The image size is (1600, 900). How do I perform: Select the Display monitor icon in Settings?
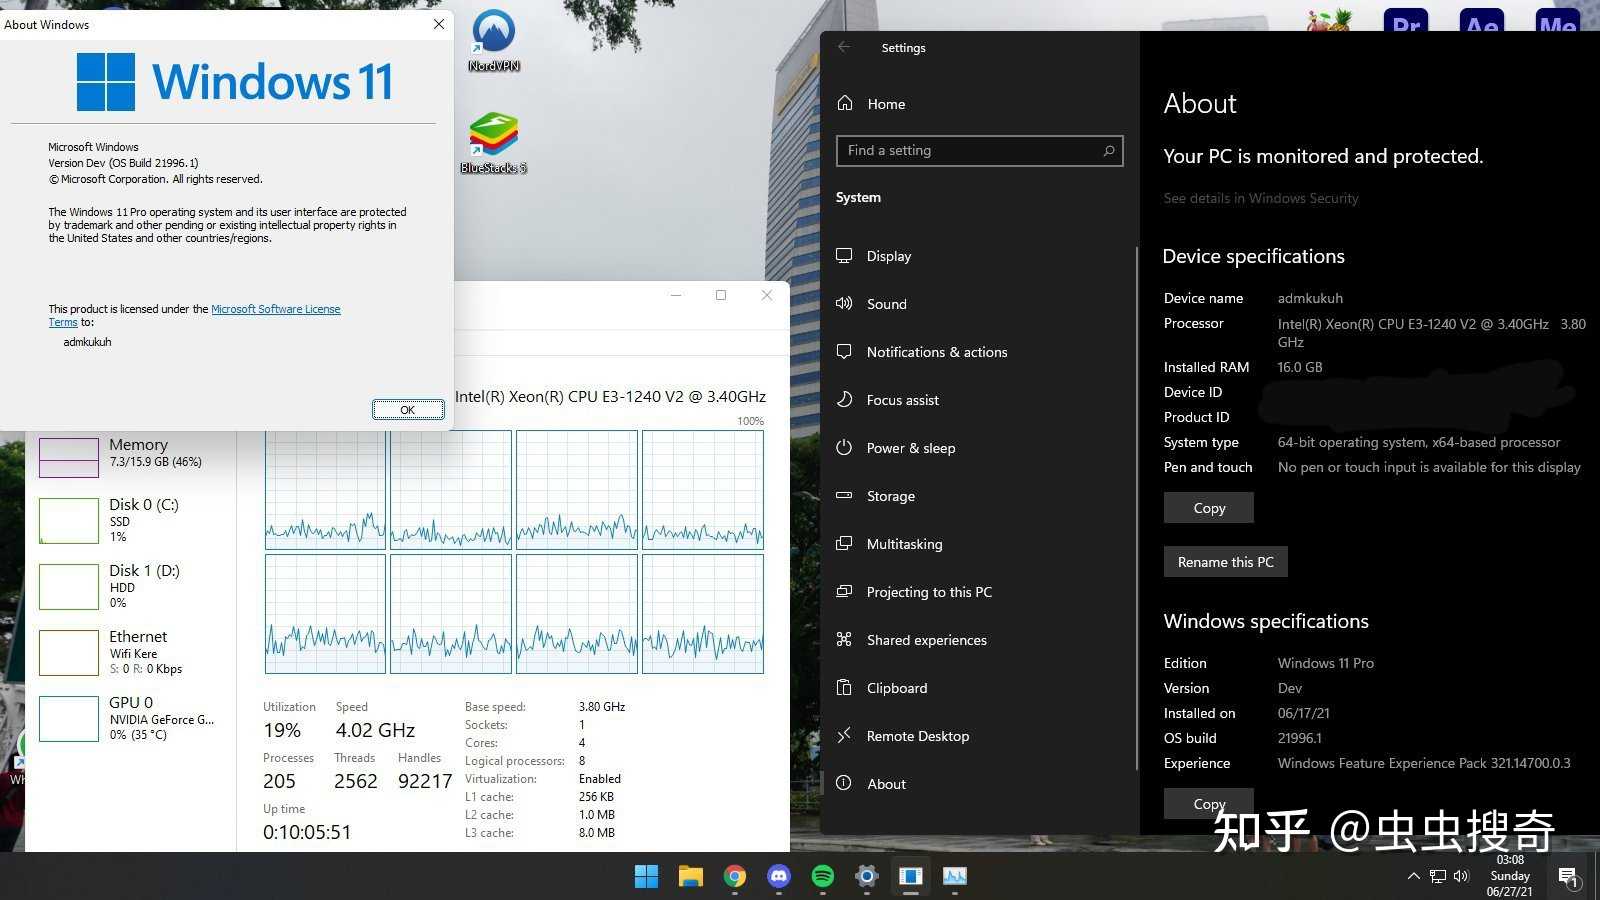pos(844,256)
